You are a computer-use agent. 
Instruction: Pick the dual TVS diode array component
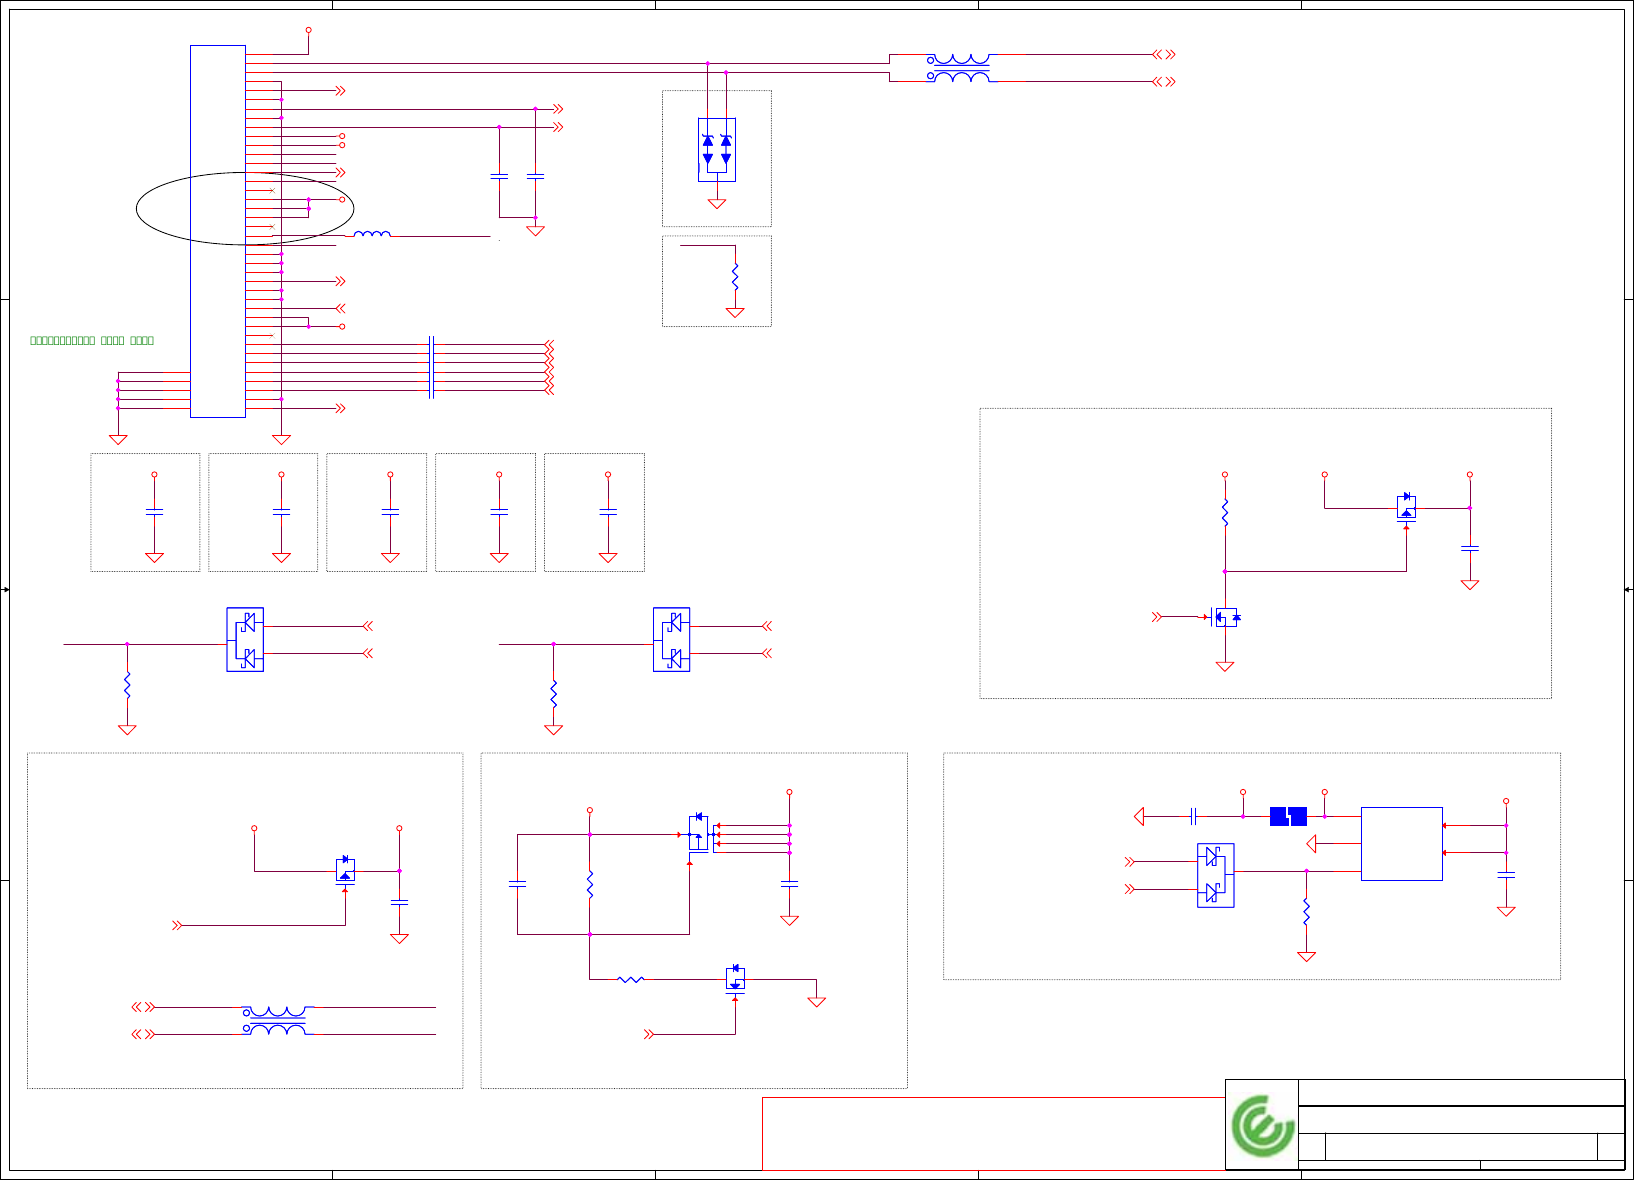tap(717, 150)
